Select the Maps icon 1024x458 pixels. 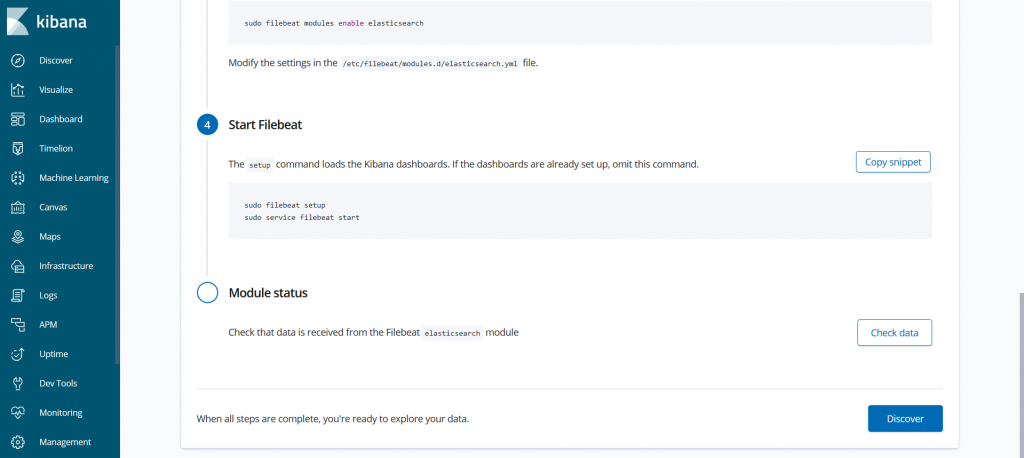(18, 237)
